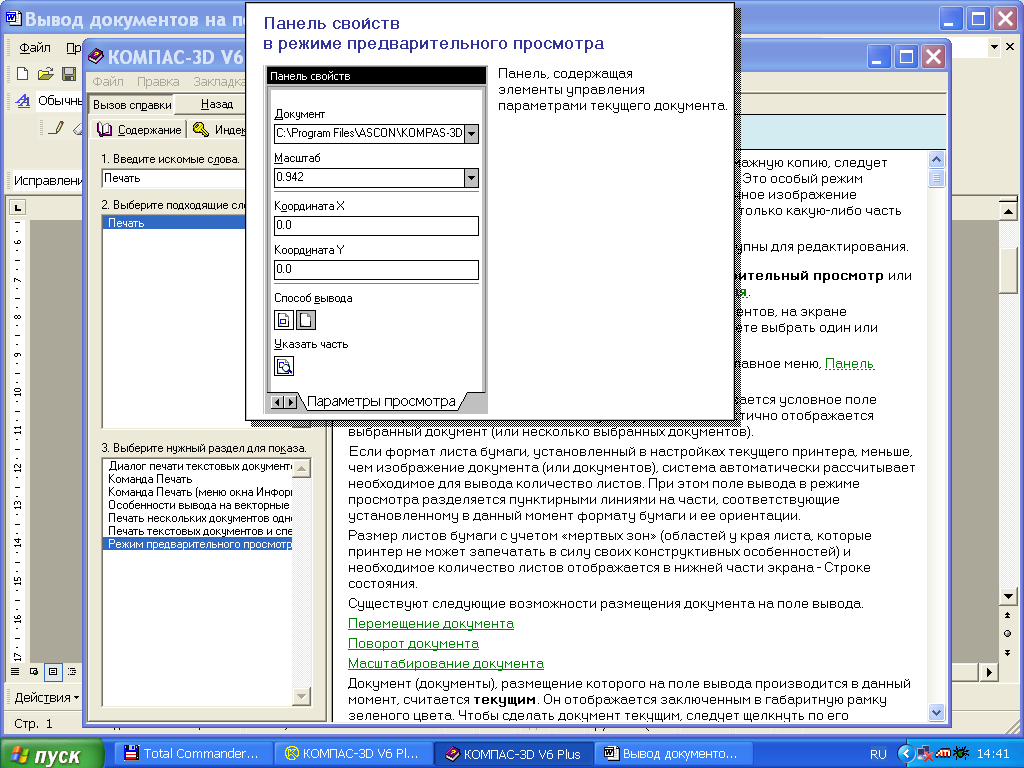Click the first output method icon under Способ вывода
This screenshot has height=768, width=1024.
click(283, 320)
